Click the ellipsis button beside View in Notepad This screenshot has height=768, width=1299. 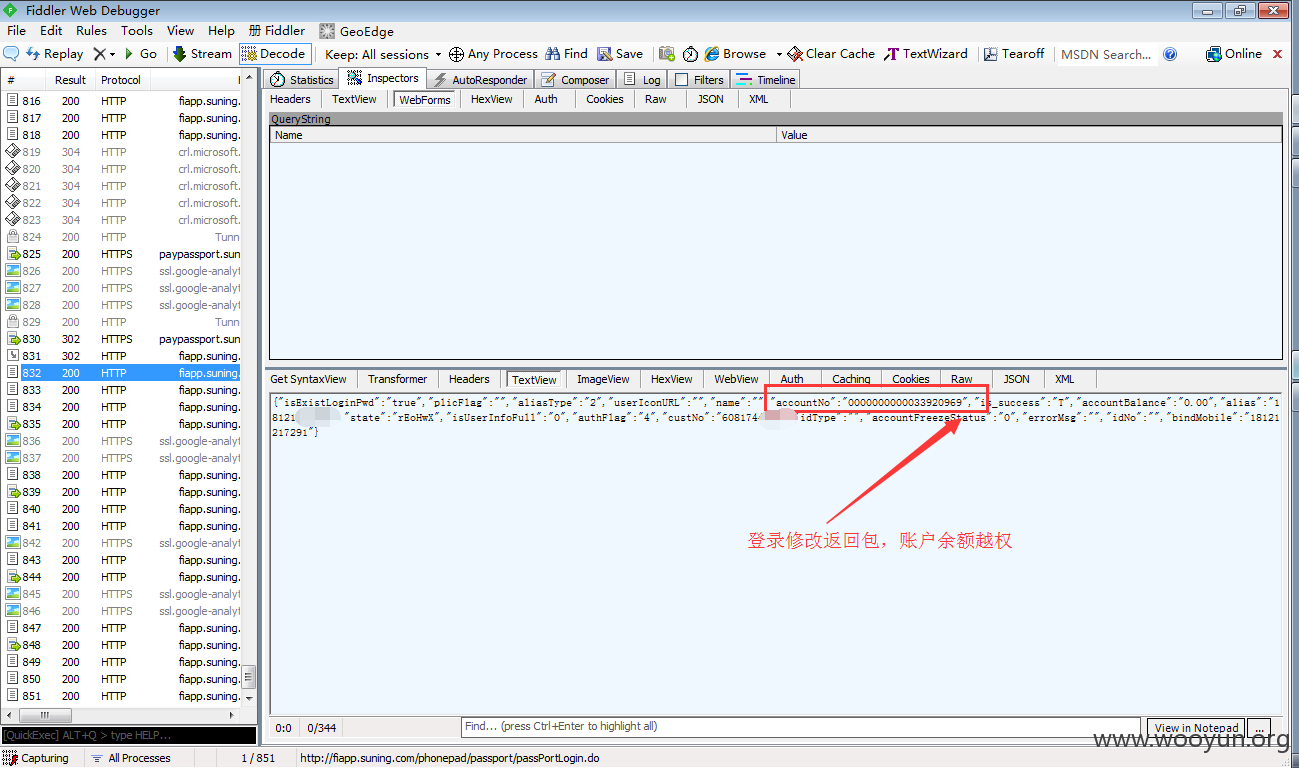1260,727
